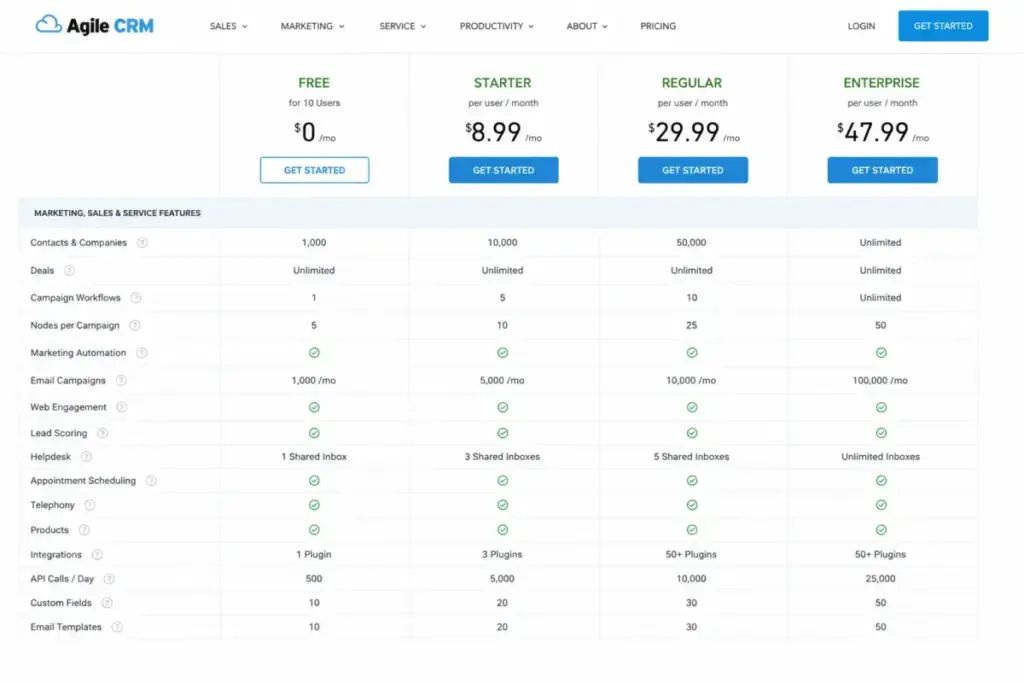Viewport: 1024px width, 683px height.
Task: Click help icon next to Email Campaigns
Action: [121, 380]
